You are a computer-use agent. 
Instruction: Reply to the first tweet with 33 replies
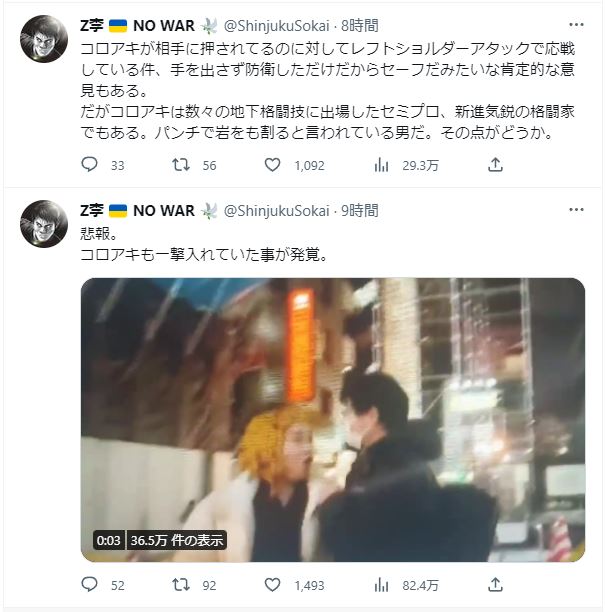(x=89, y=165)
